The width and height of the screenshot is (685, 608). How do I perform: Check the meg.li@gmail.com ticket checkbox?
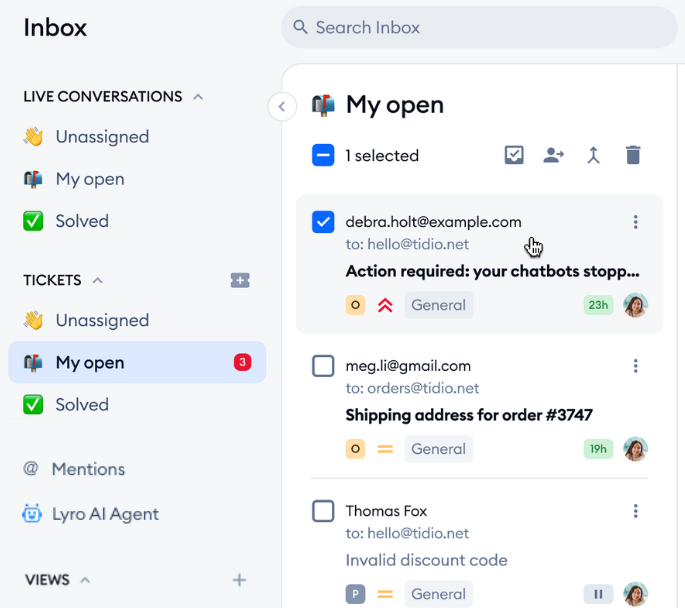[323, 366]
